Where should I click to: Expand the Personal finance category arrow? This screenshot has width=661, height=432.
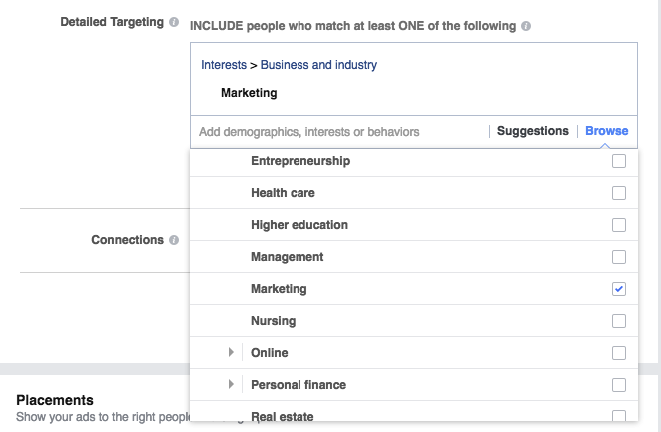[231, 384]
